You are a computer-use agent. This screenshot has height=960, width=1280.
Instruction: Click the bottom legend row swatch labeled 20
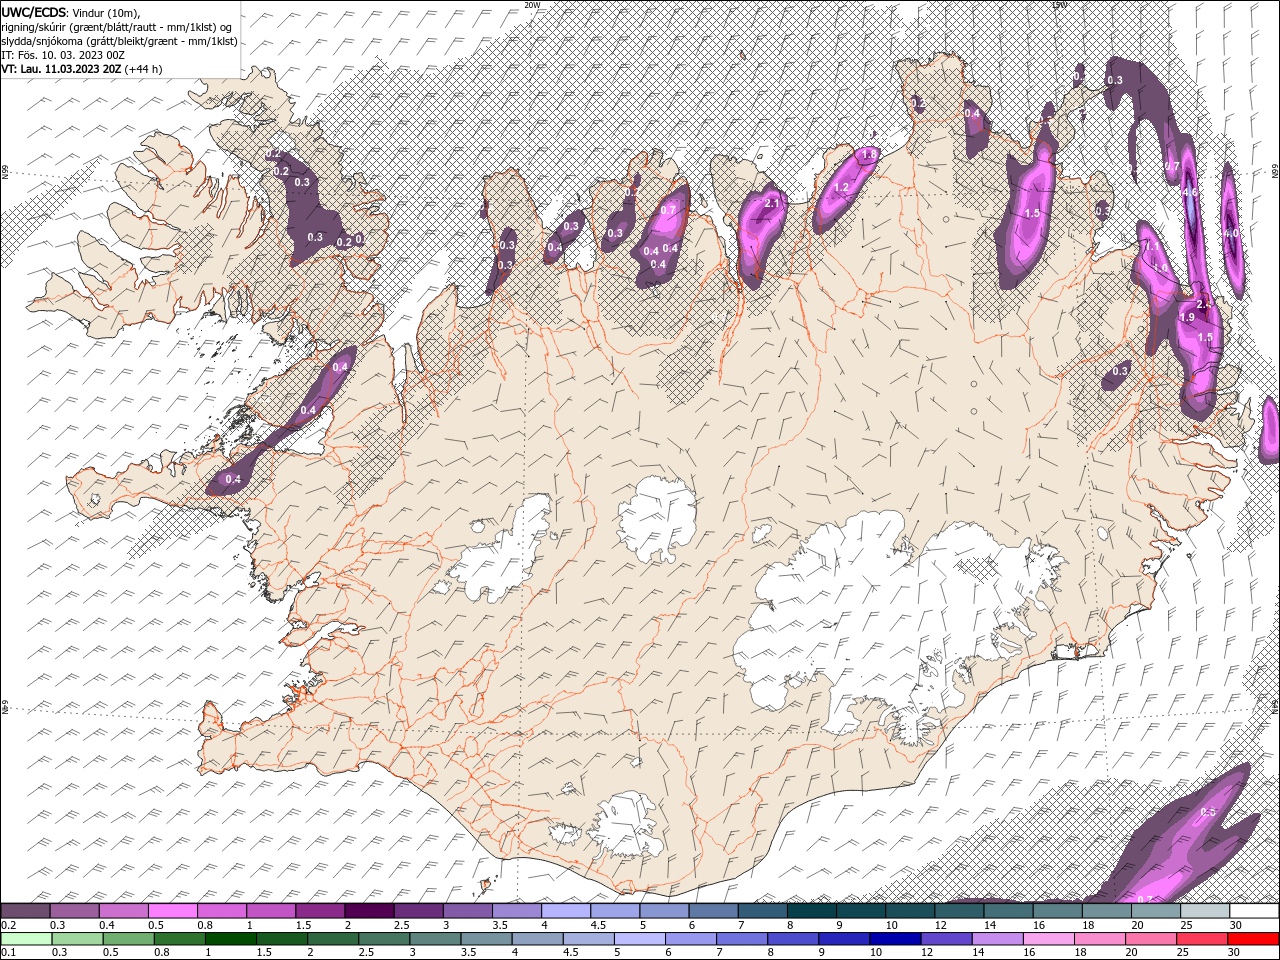coord(1150,939)
